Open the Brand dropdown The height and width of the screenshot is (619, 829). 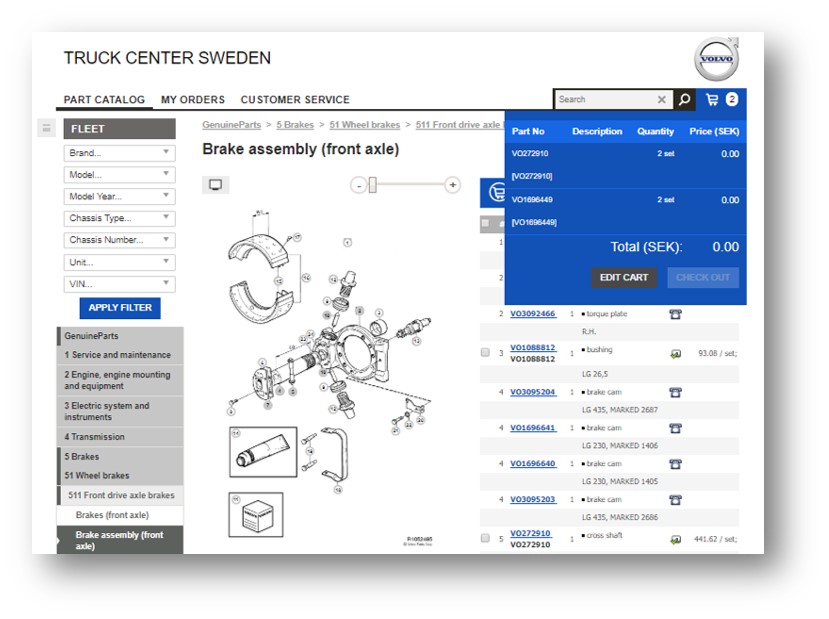118,152
